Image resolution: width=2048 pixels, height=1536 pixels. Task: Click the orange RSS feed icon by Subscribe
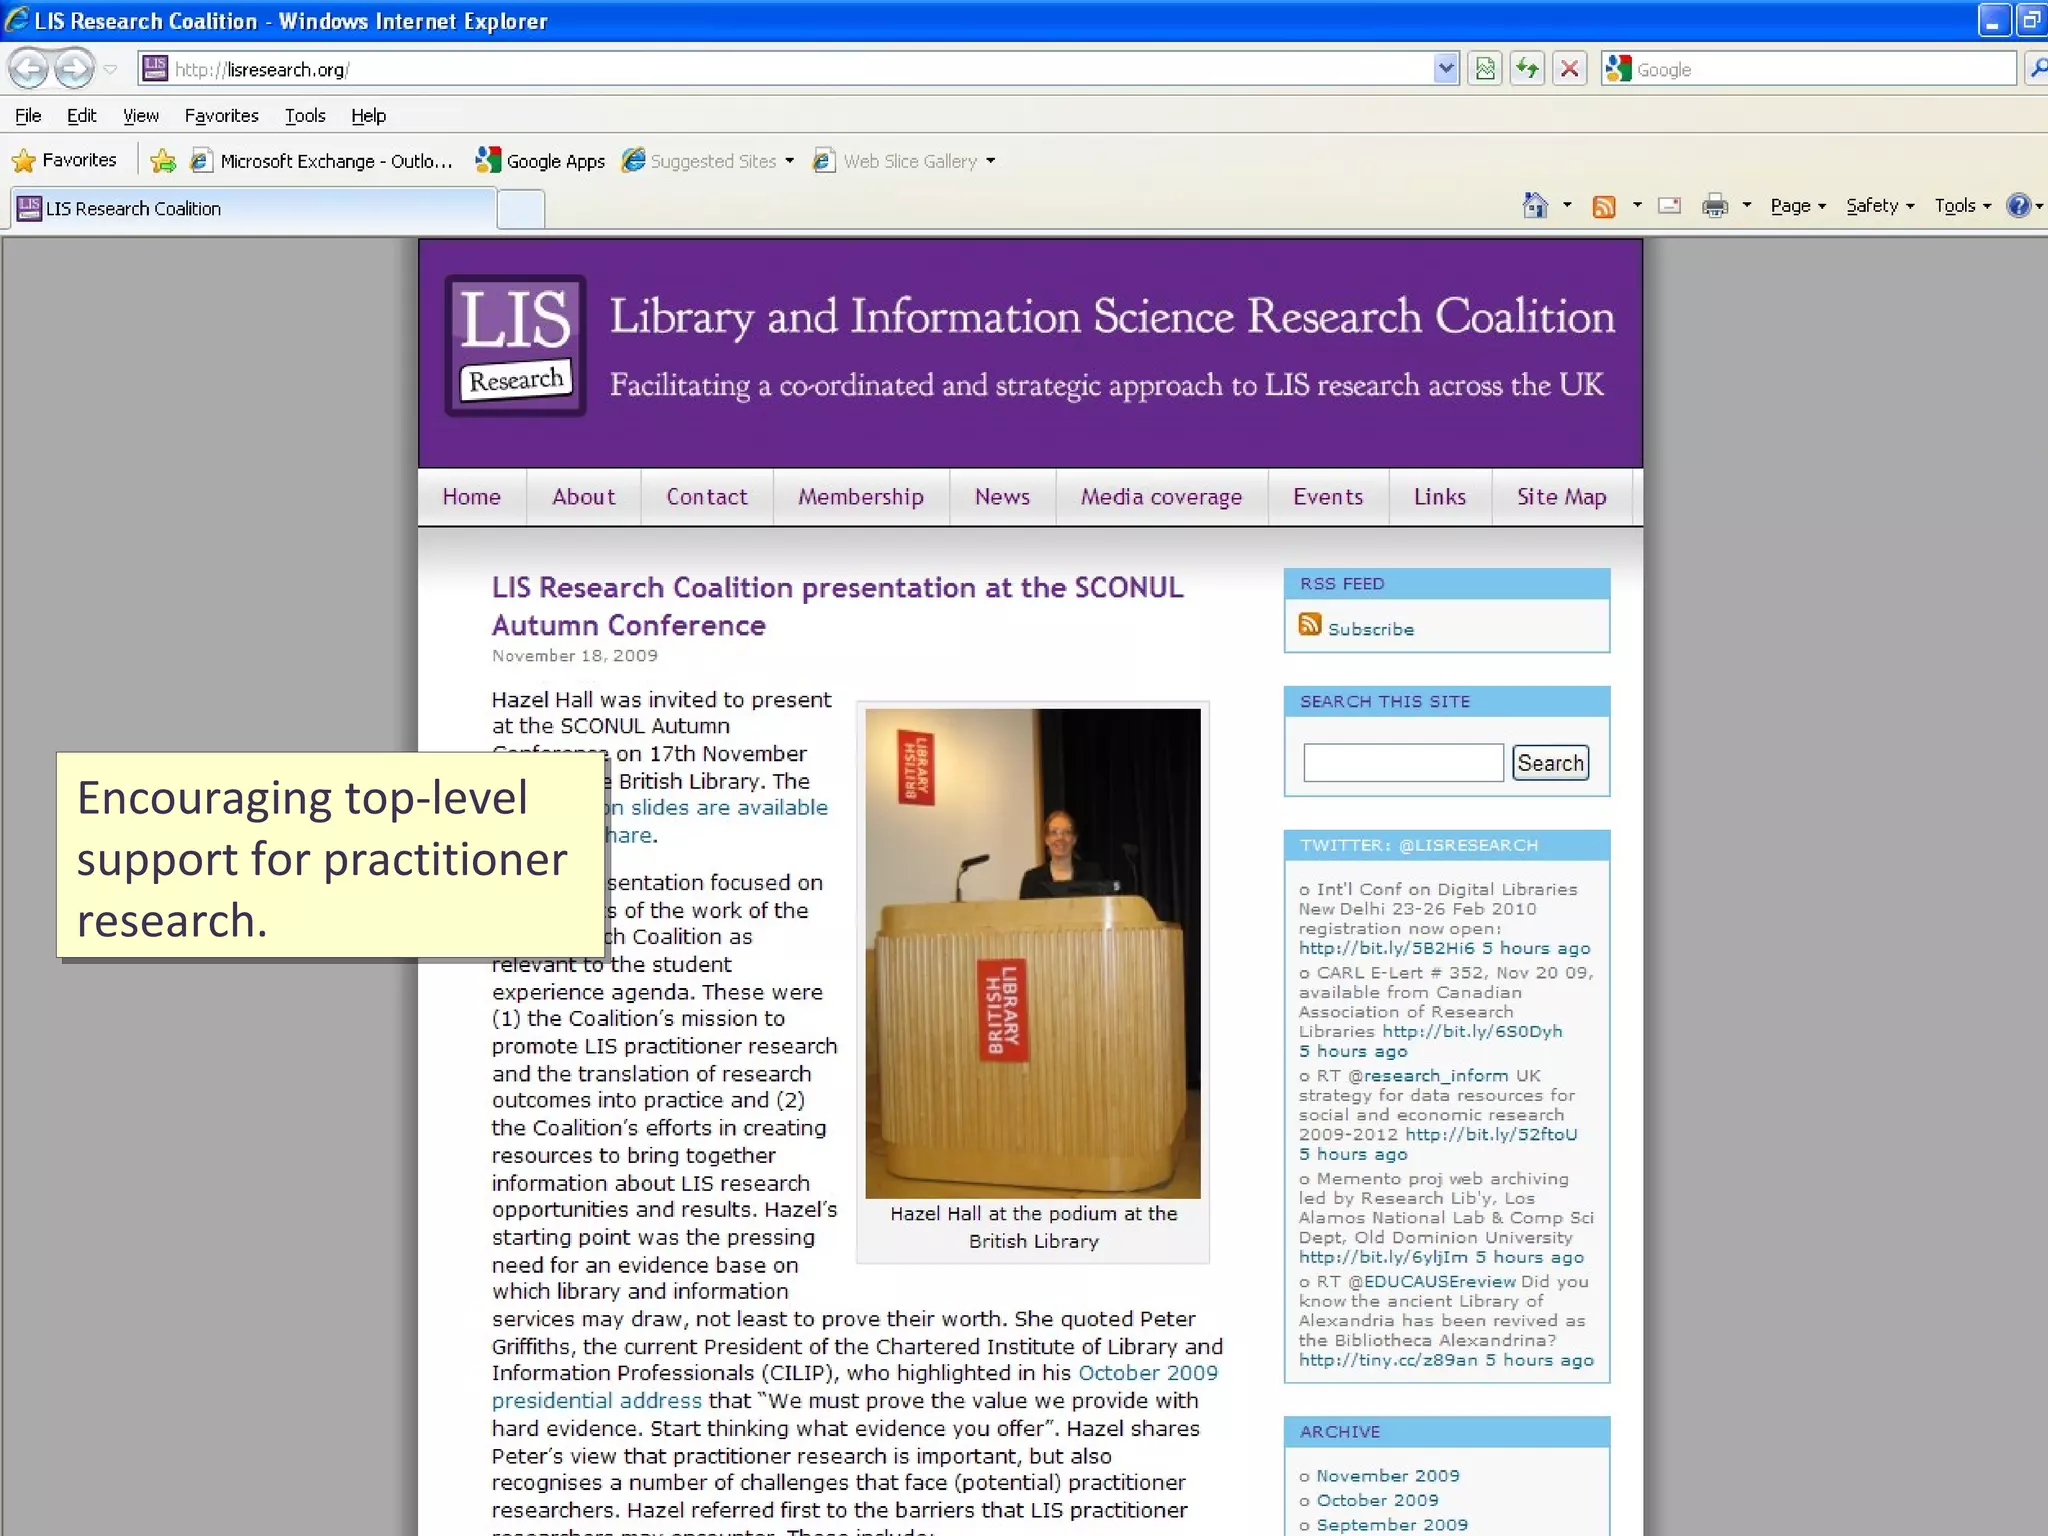pyautogui.click(x=1310, y=625)
